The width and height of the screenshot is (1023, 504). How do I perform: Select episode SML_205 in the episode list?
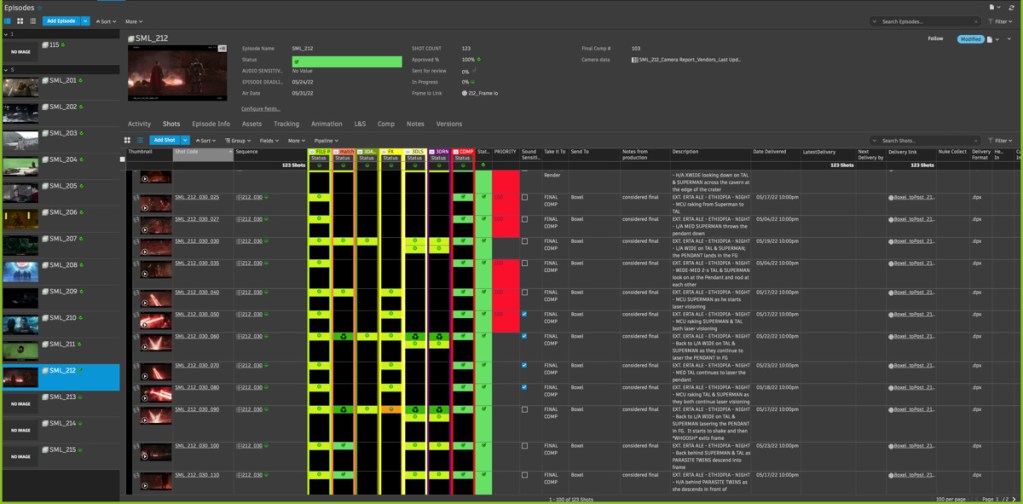point(60,185)
